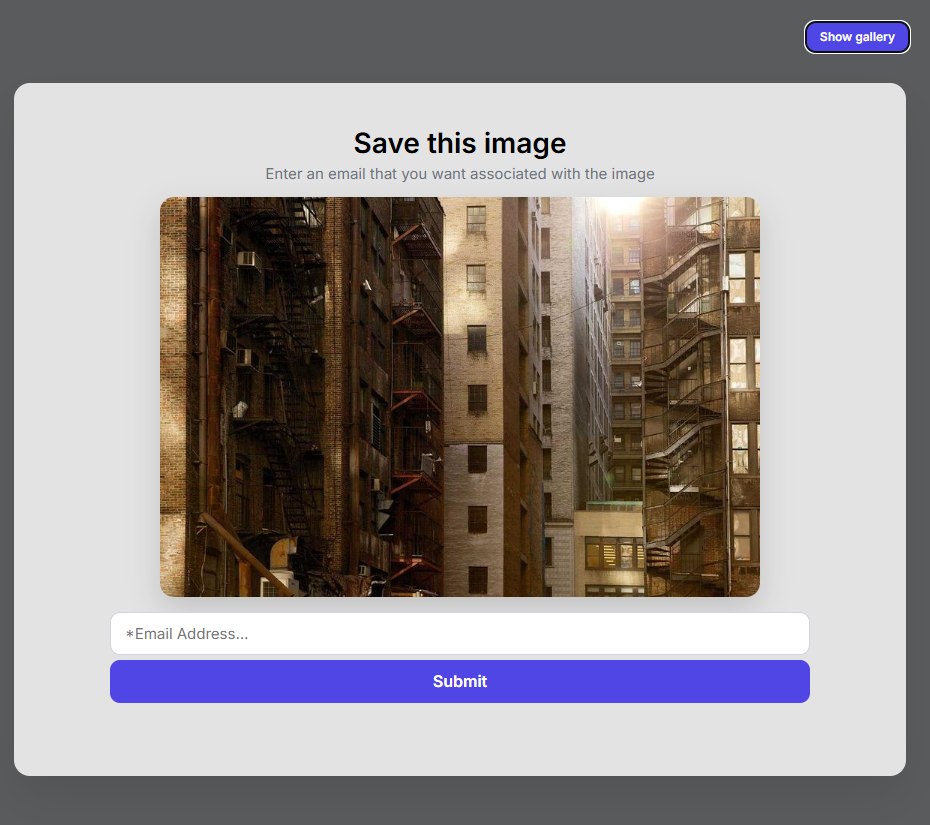Viewport: 930px width, 825px height.
Task: Click inside the Email Address input field
Action: (460, 633)
